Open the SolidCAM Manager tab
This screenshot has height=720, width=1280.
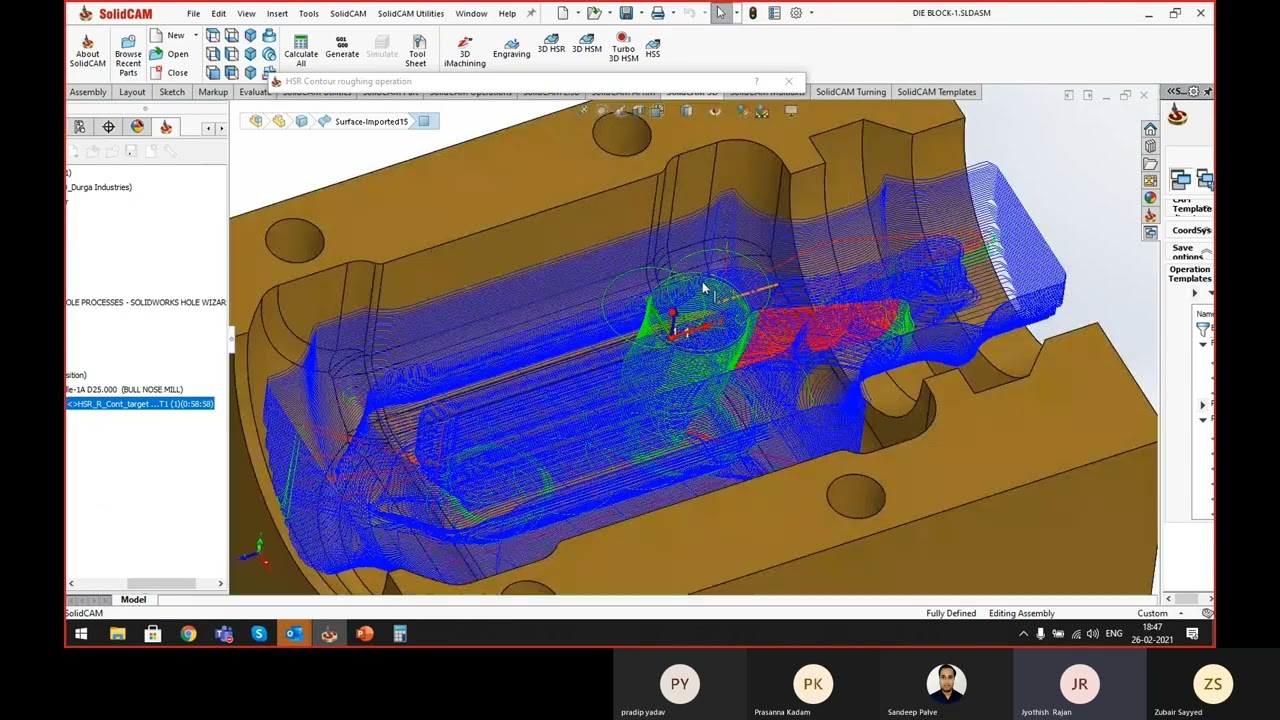(166, 127)
